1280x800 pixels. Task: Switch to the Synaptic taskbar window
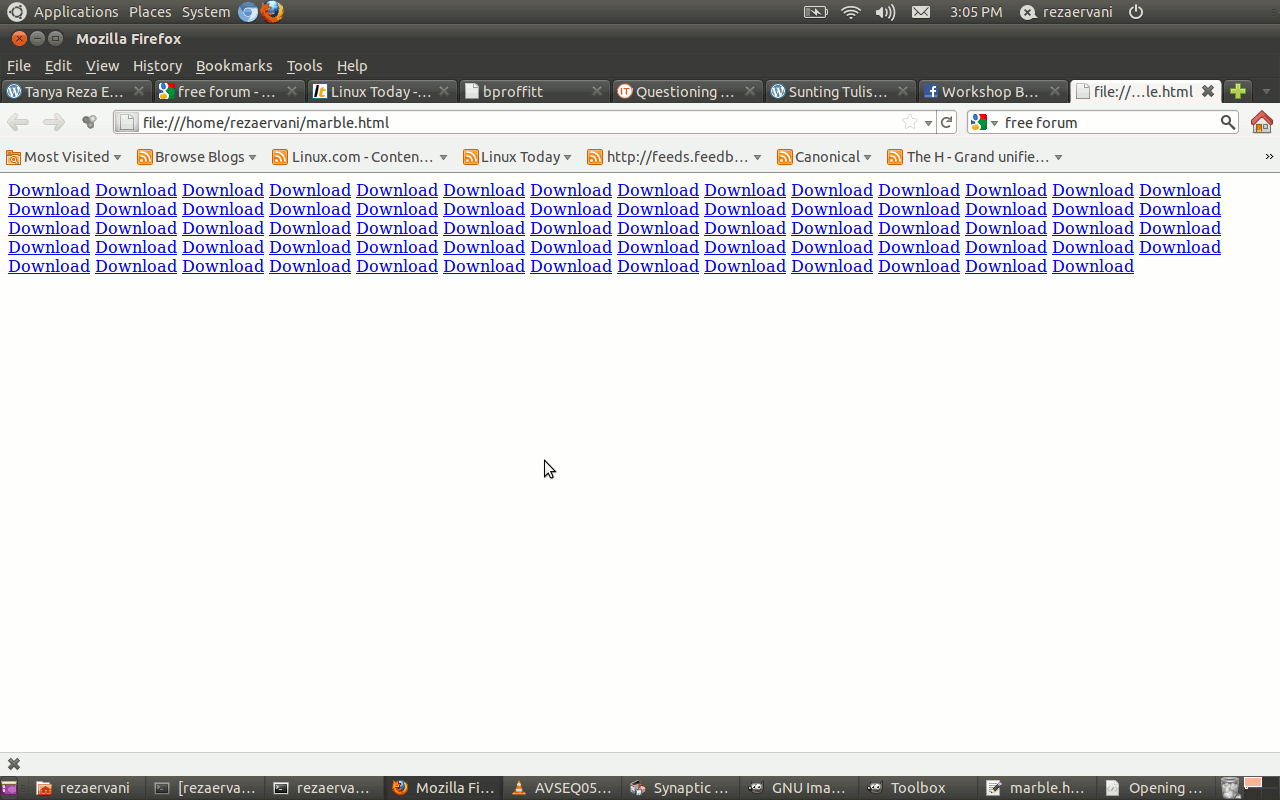click(681, 788)
